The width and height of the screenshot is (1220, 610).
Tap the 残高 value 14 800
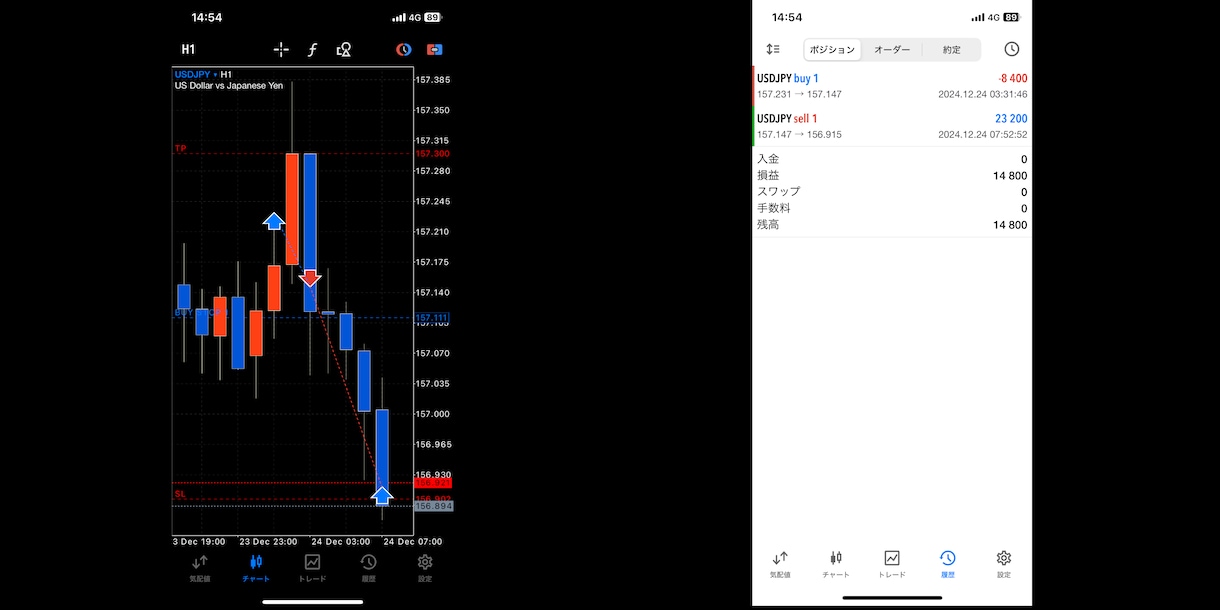1010,225
